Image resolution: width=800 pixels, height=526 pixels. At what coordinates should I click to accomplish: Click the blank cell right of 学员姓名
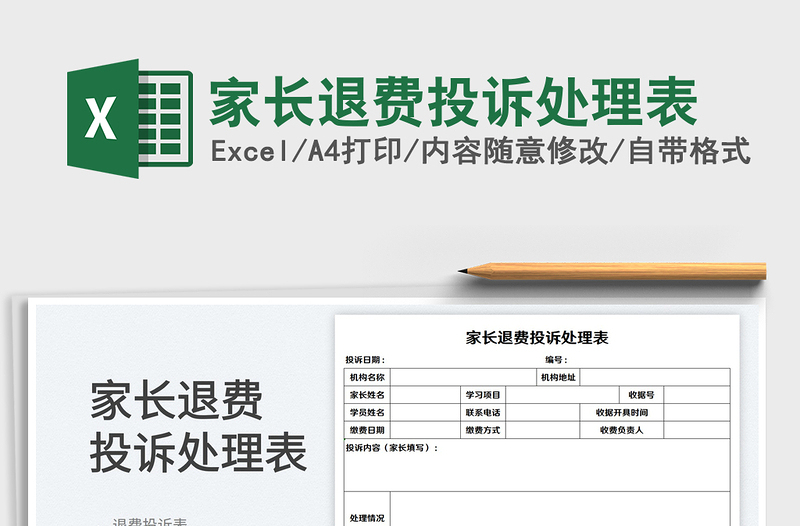pyautogui.click(x=425, y=412)
